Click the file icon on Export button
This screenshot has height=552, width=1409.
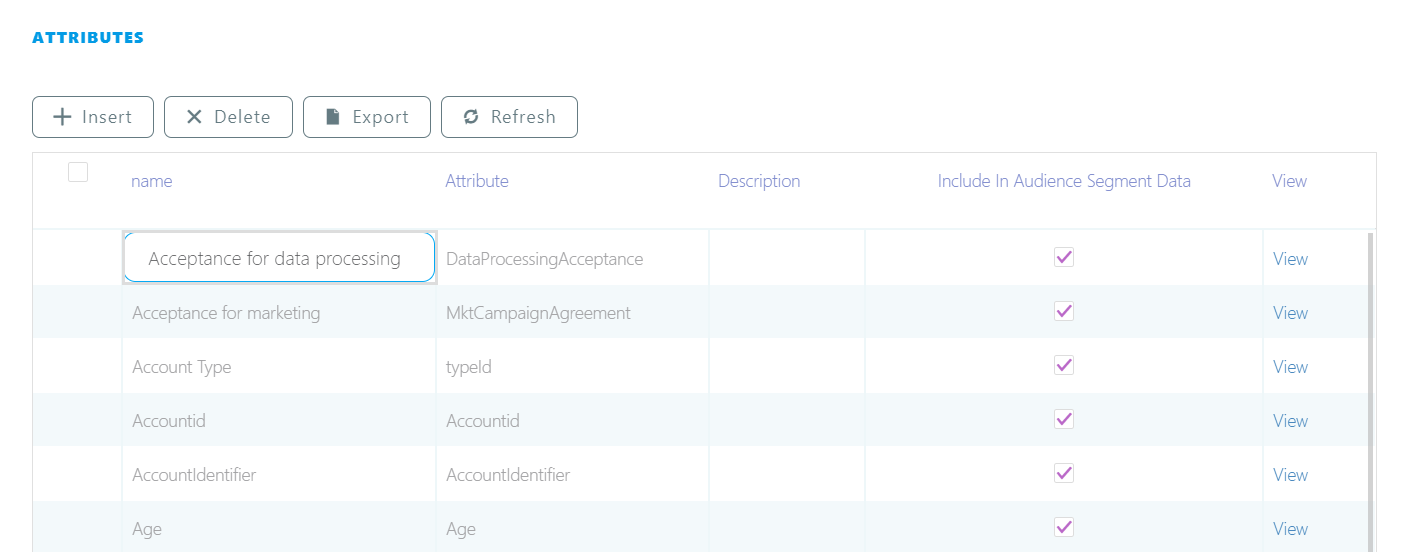tap(333, 117)
